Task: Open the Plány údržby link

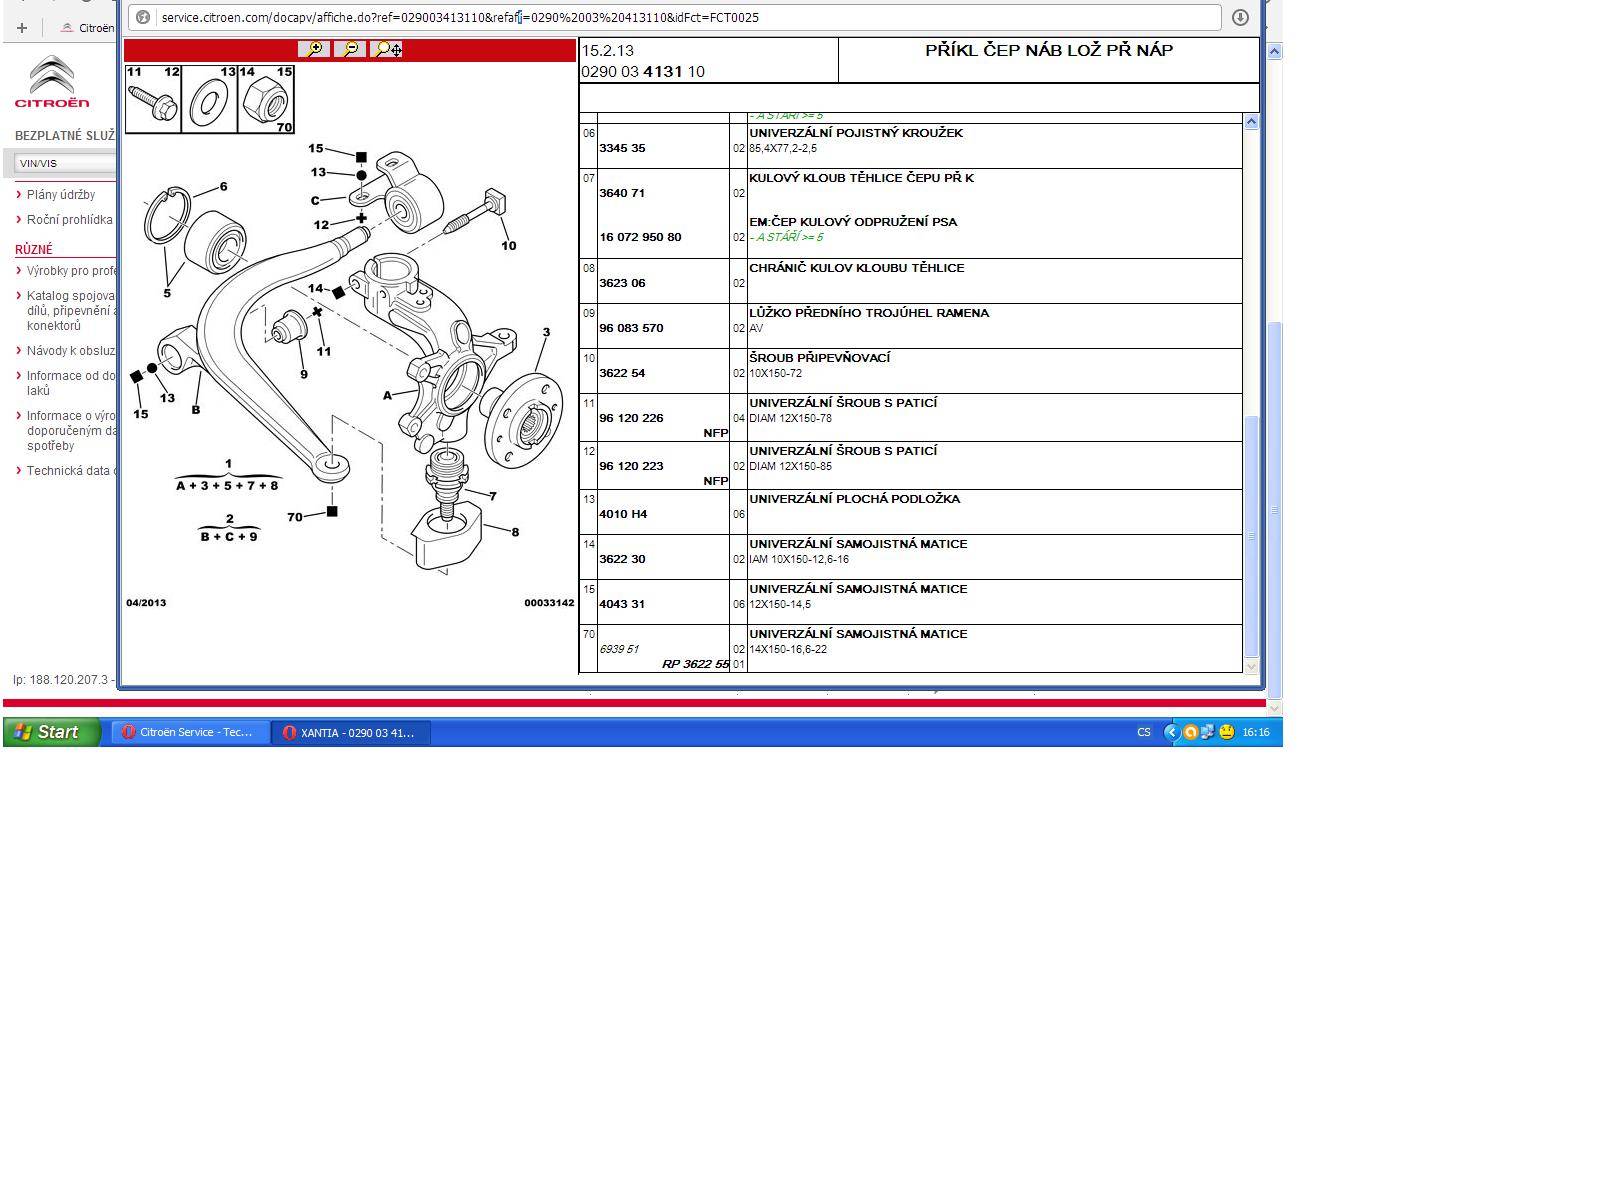Action: [61, 195]
